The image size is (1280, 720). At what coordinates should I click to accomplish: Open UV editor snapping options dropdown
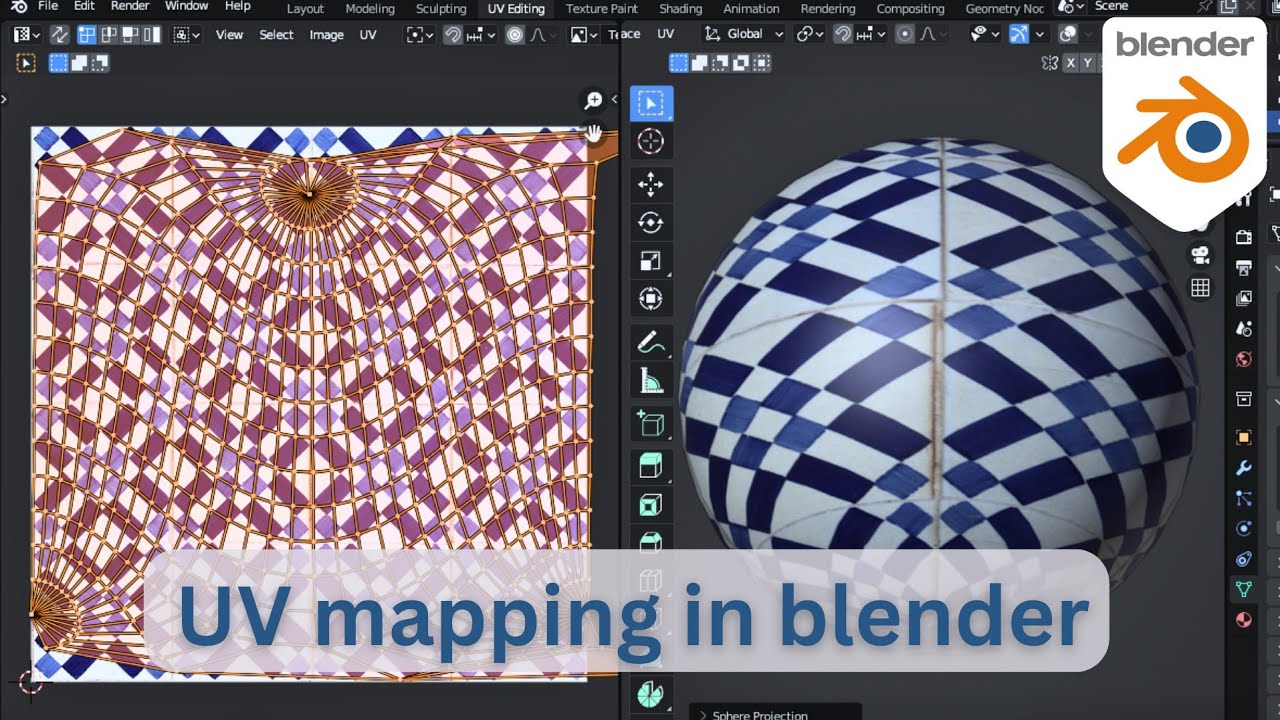coord(481,35)
